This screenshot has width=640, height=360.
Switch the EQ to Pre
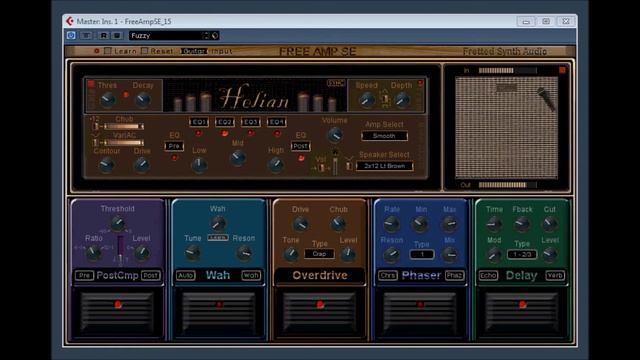coord(174,146)
